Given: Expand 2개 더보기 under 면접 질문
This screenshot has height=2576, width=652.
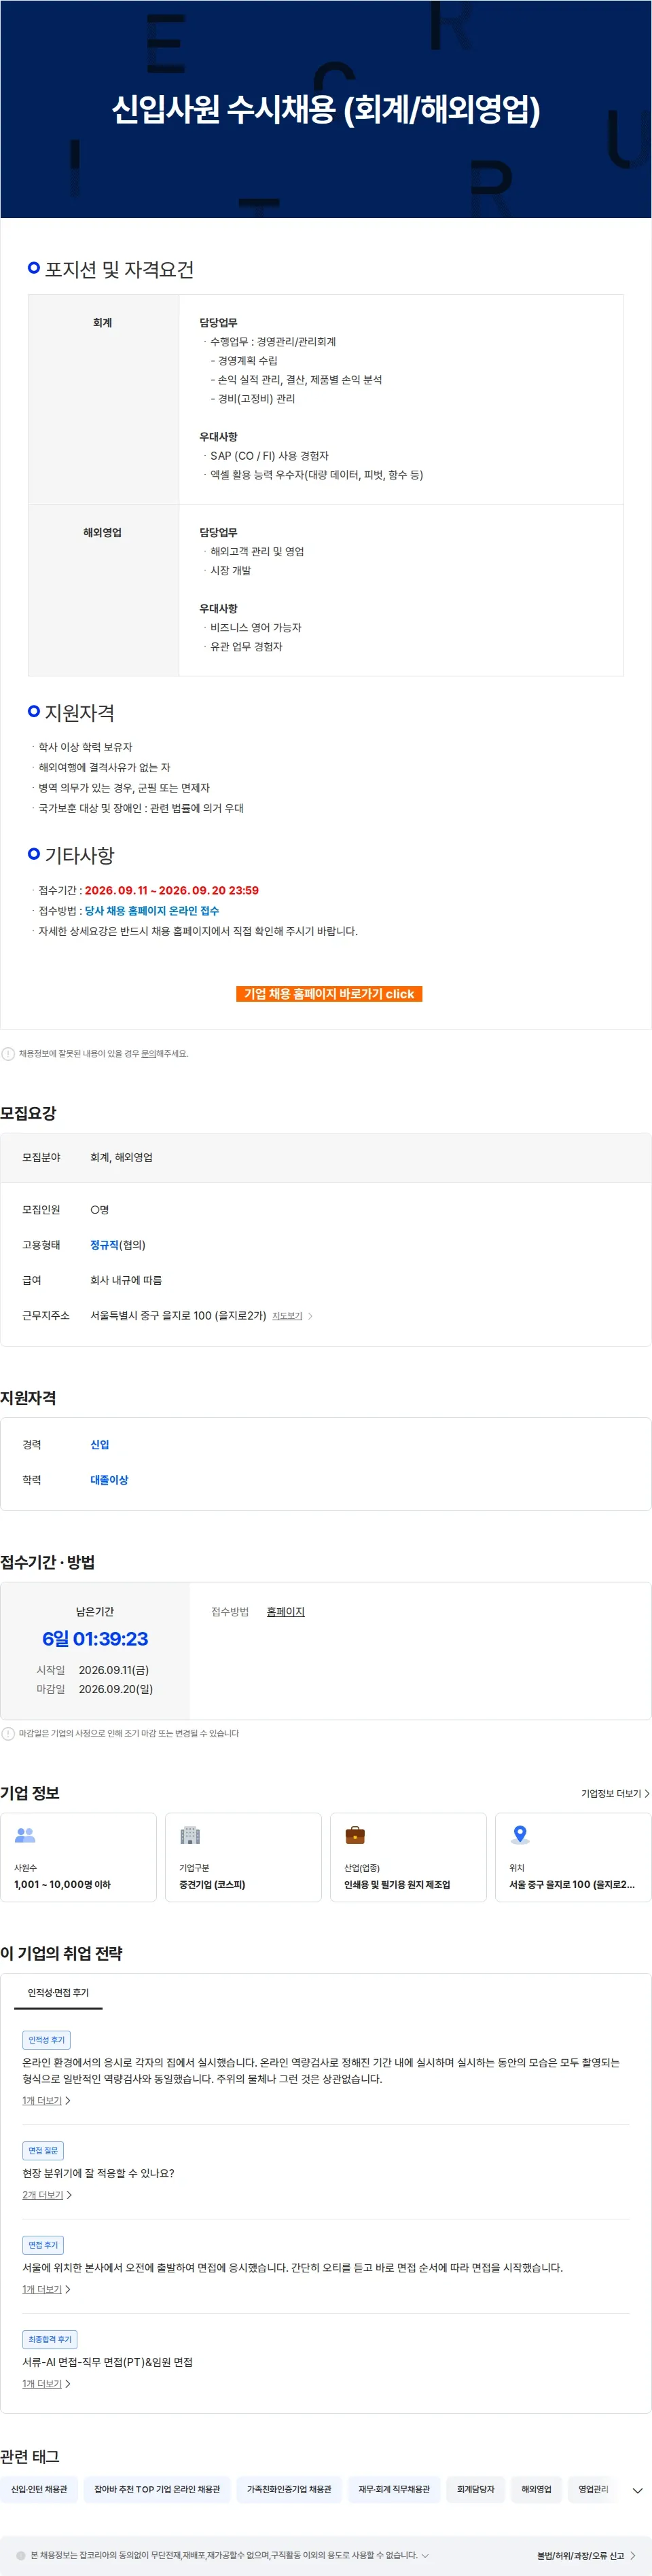Looking at the screenshot, I should pos(47,2194).
